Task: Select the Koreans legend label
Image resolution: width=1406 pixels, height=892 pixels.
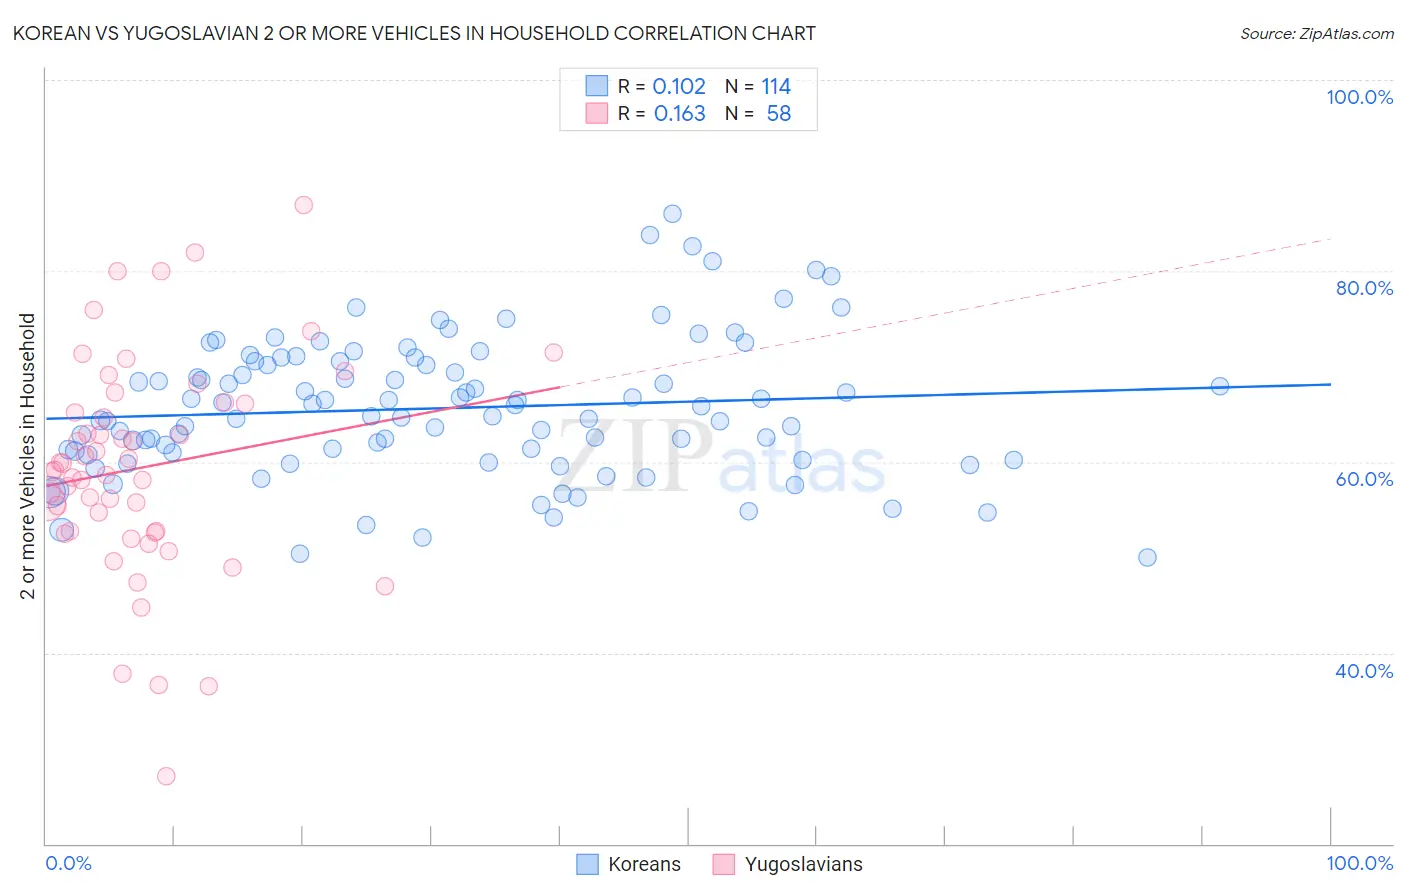Action: click(x=644, y=864)
